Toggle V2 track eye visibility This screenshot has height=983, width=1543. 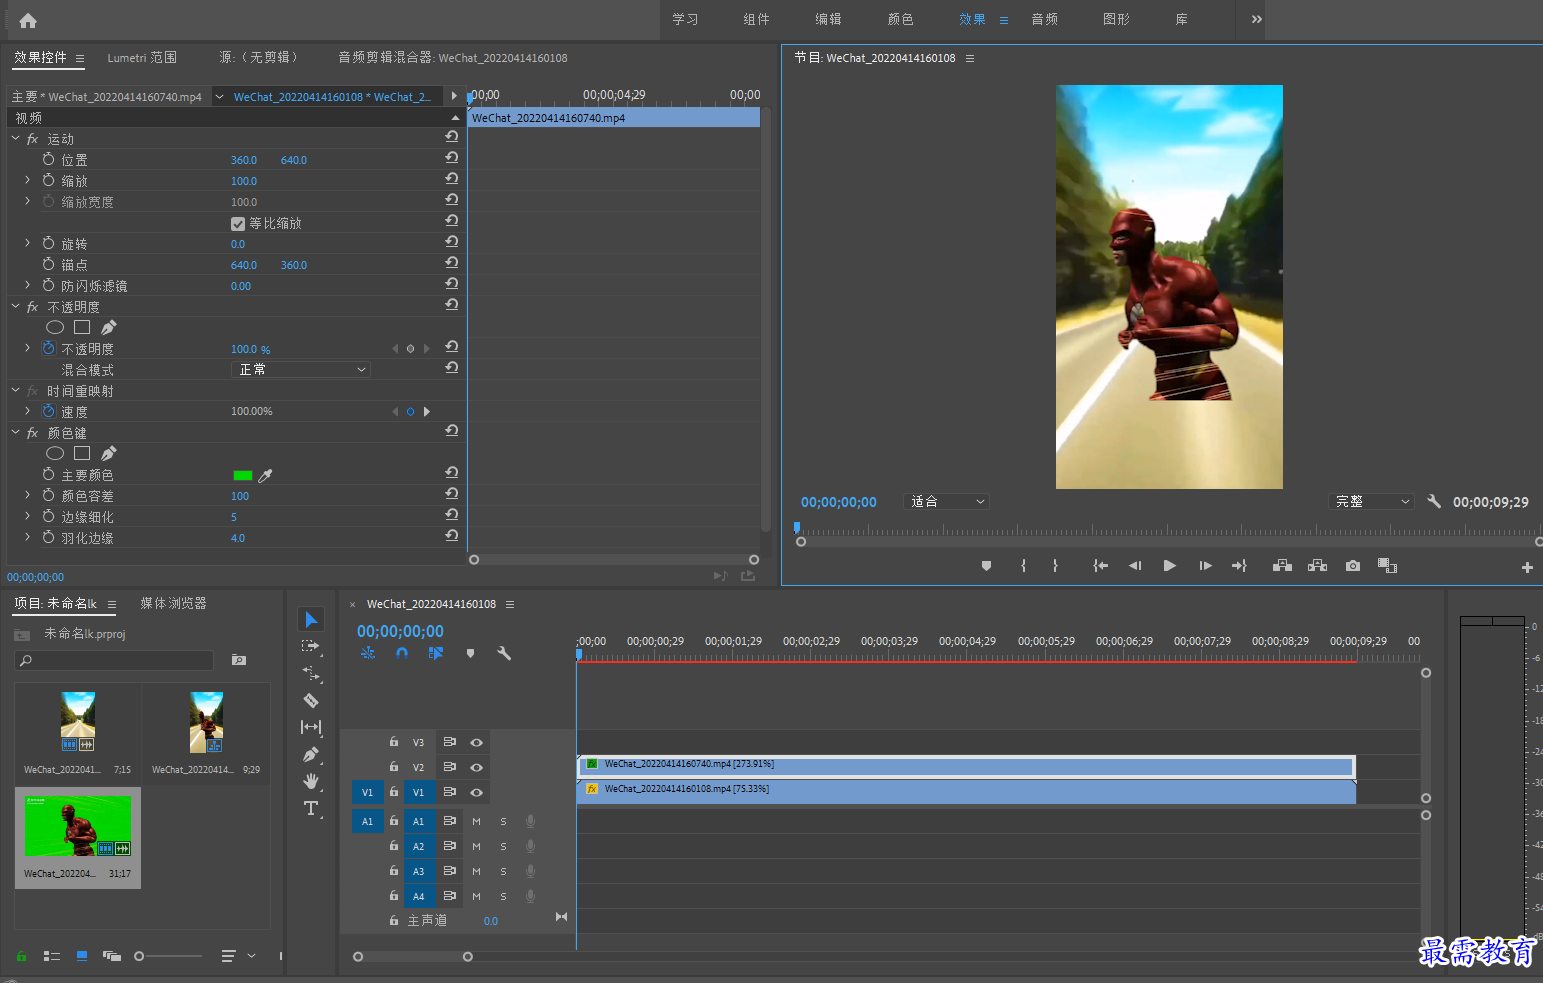point(477,767)
